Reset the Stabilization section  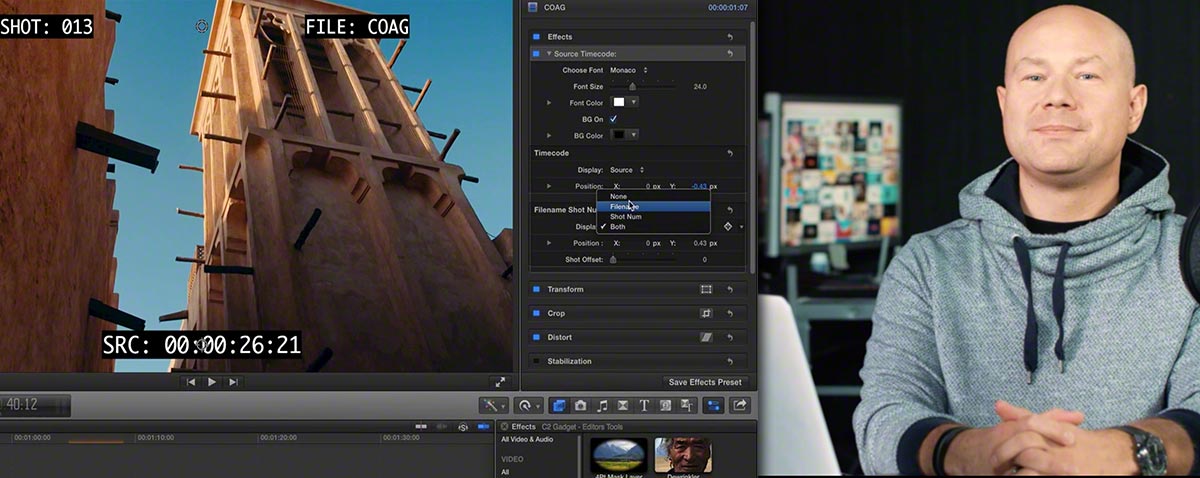(x=731, y=361)
